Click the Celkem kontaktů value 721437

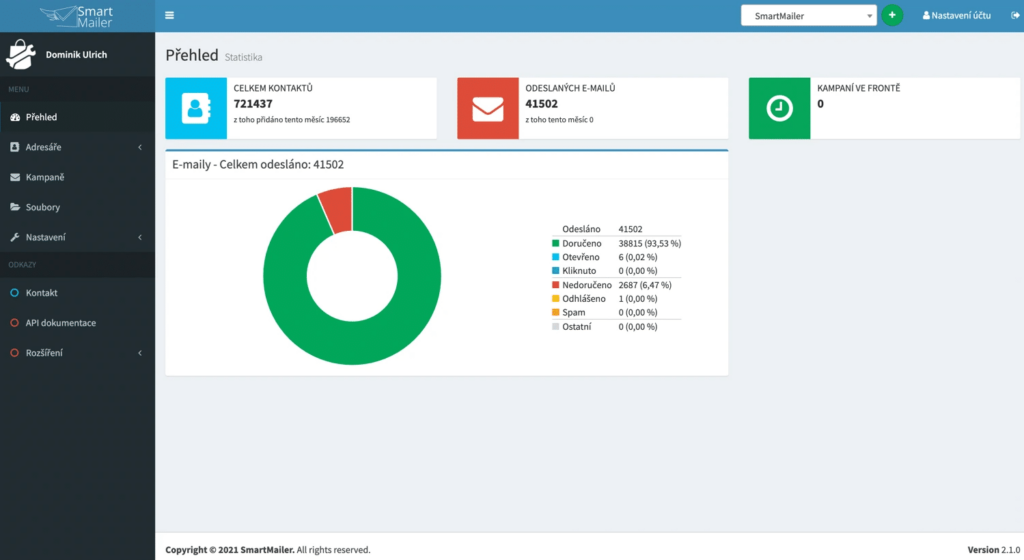(253, 104)
